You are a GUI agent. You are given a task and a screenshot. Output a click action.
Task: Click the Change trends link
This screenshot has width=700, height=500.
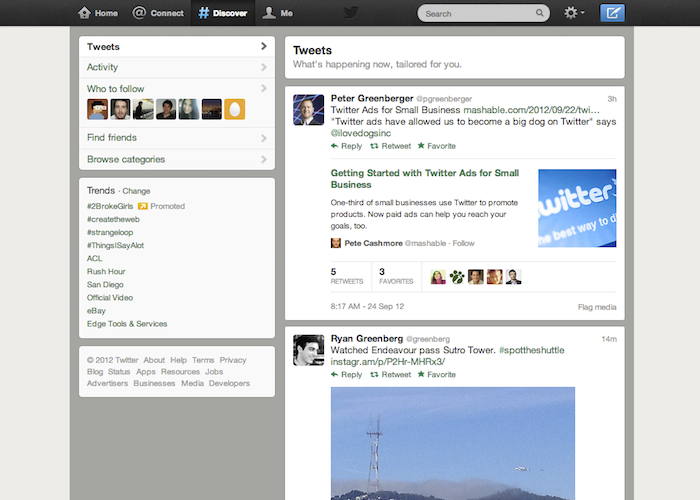click(136, 191)
